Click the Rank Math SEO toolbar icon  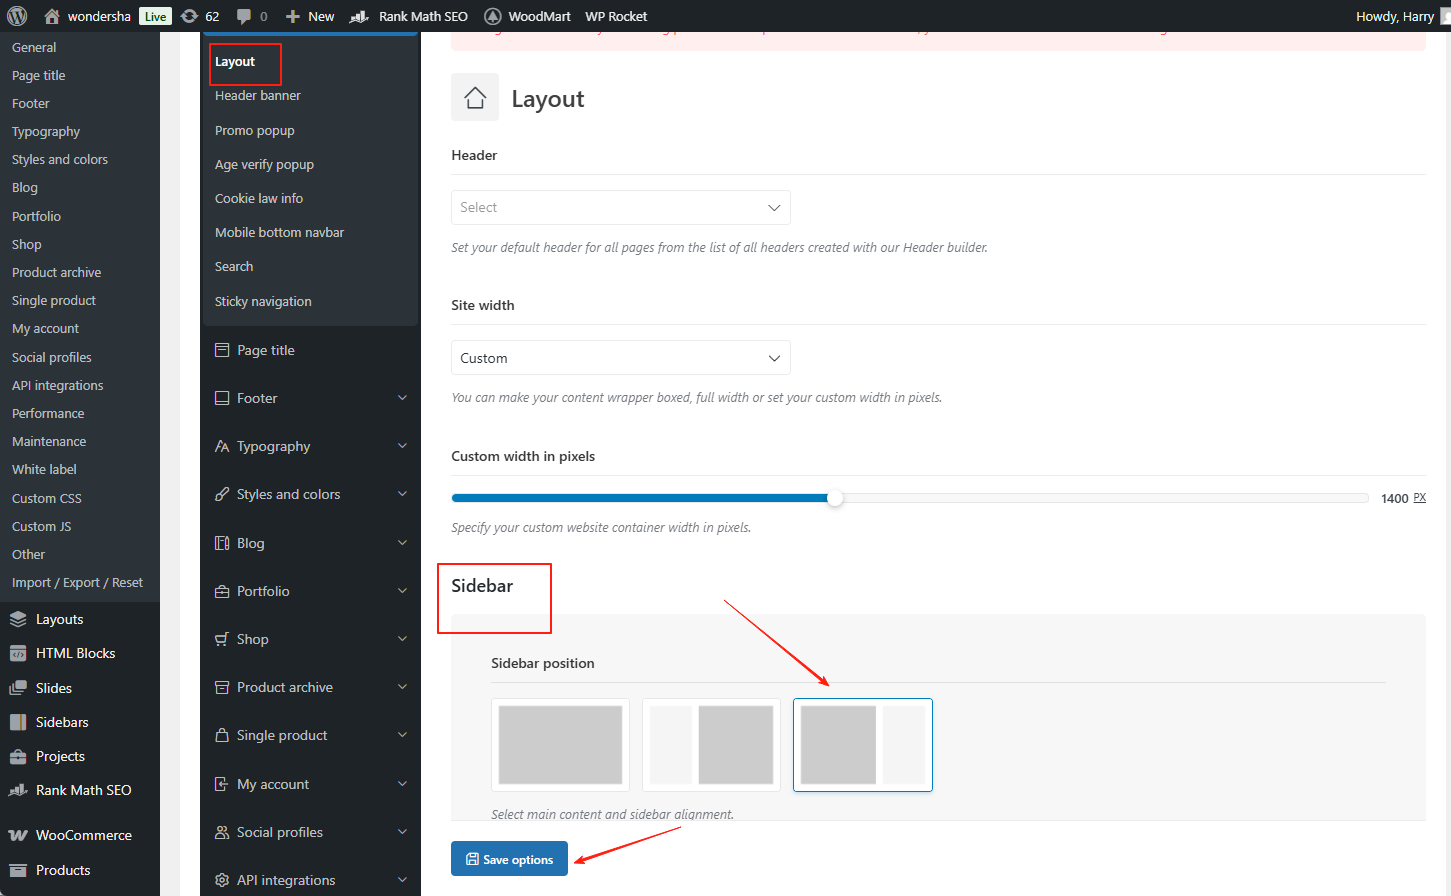(x=359, y=16)
